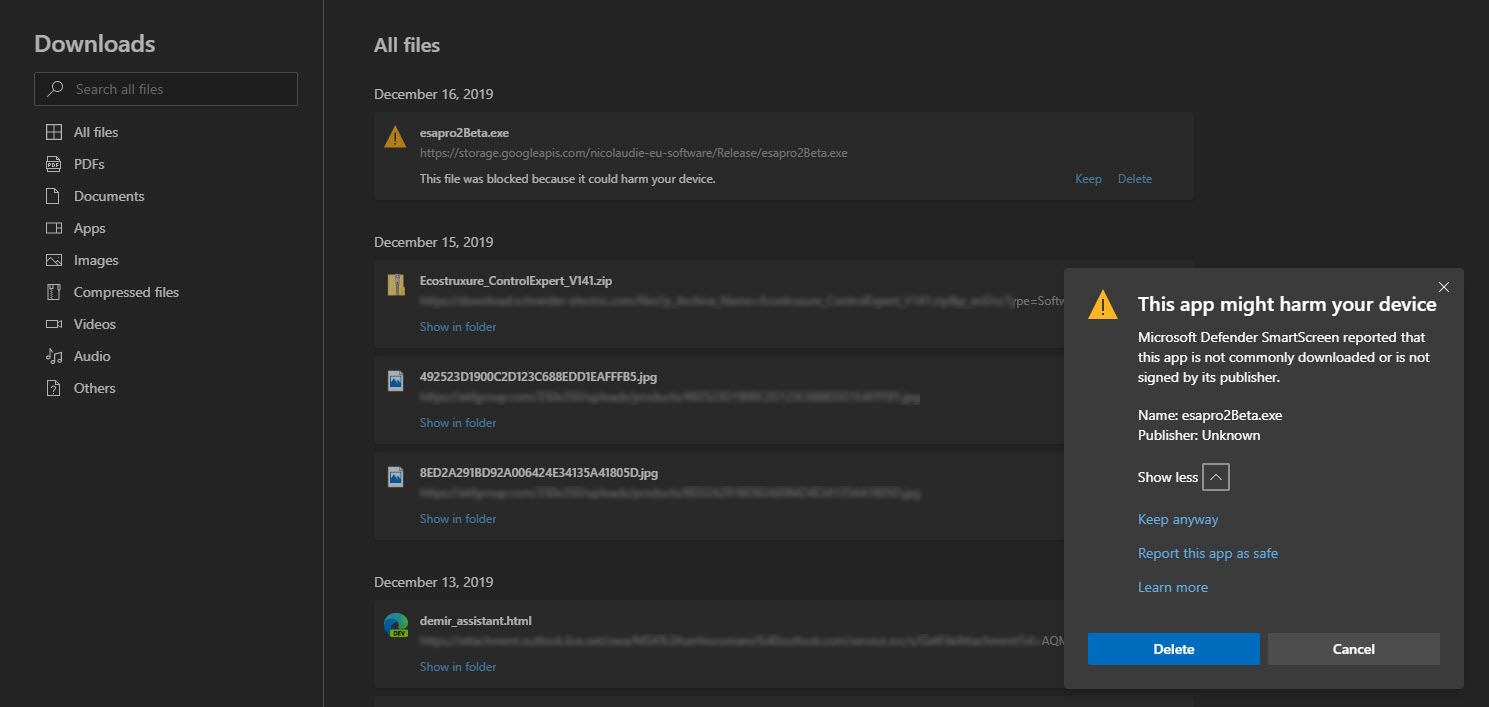Image resolution: width=1489 pixels, height=707 pixels.
Task: Click the 8ED2A291BD92A006424E34135A41805D.jpg file name
Action: [x=539, y=473]
